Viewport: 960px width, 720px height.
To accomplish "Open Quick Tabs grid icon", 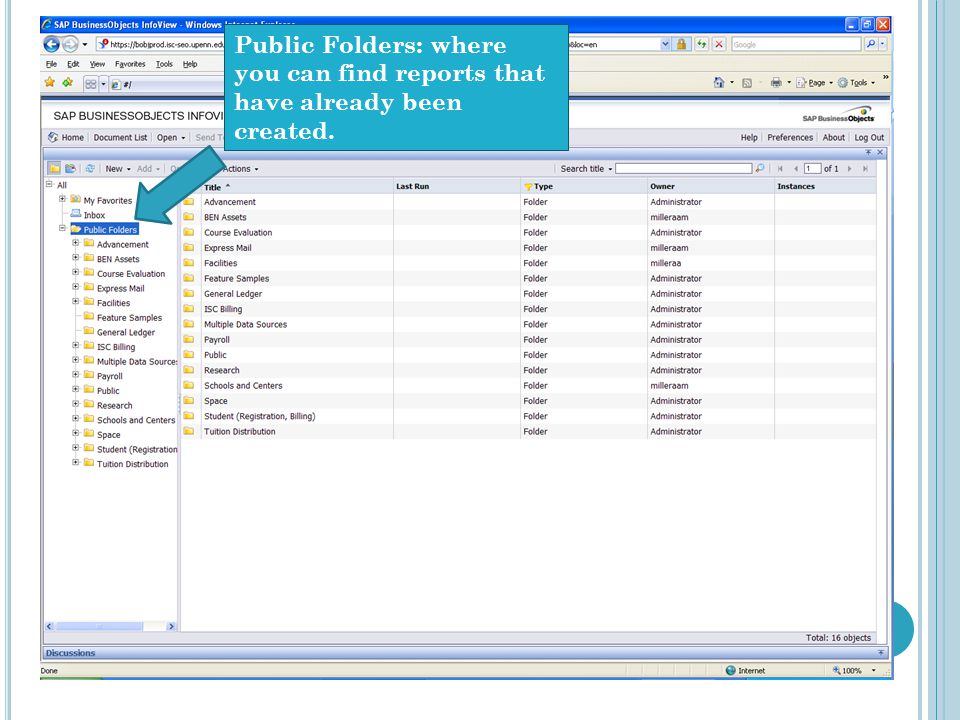I will pyautogui.click(x=91, y=84).
